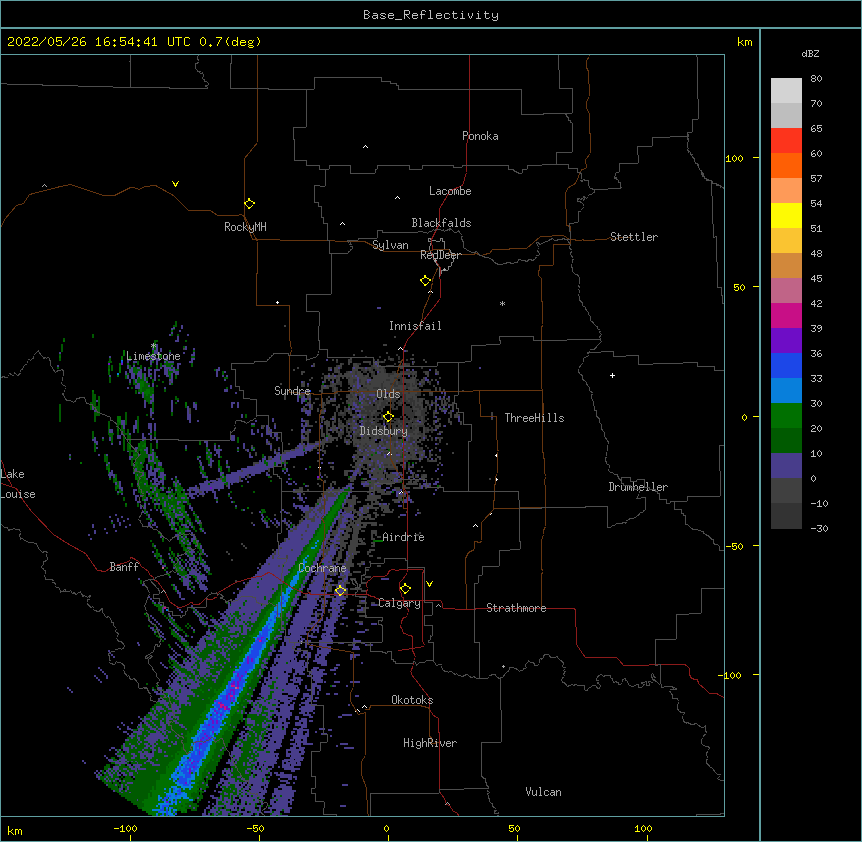
Task: Click the 100 tick on the right axis
Action: point(734,158)
